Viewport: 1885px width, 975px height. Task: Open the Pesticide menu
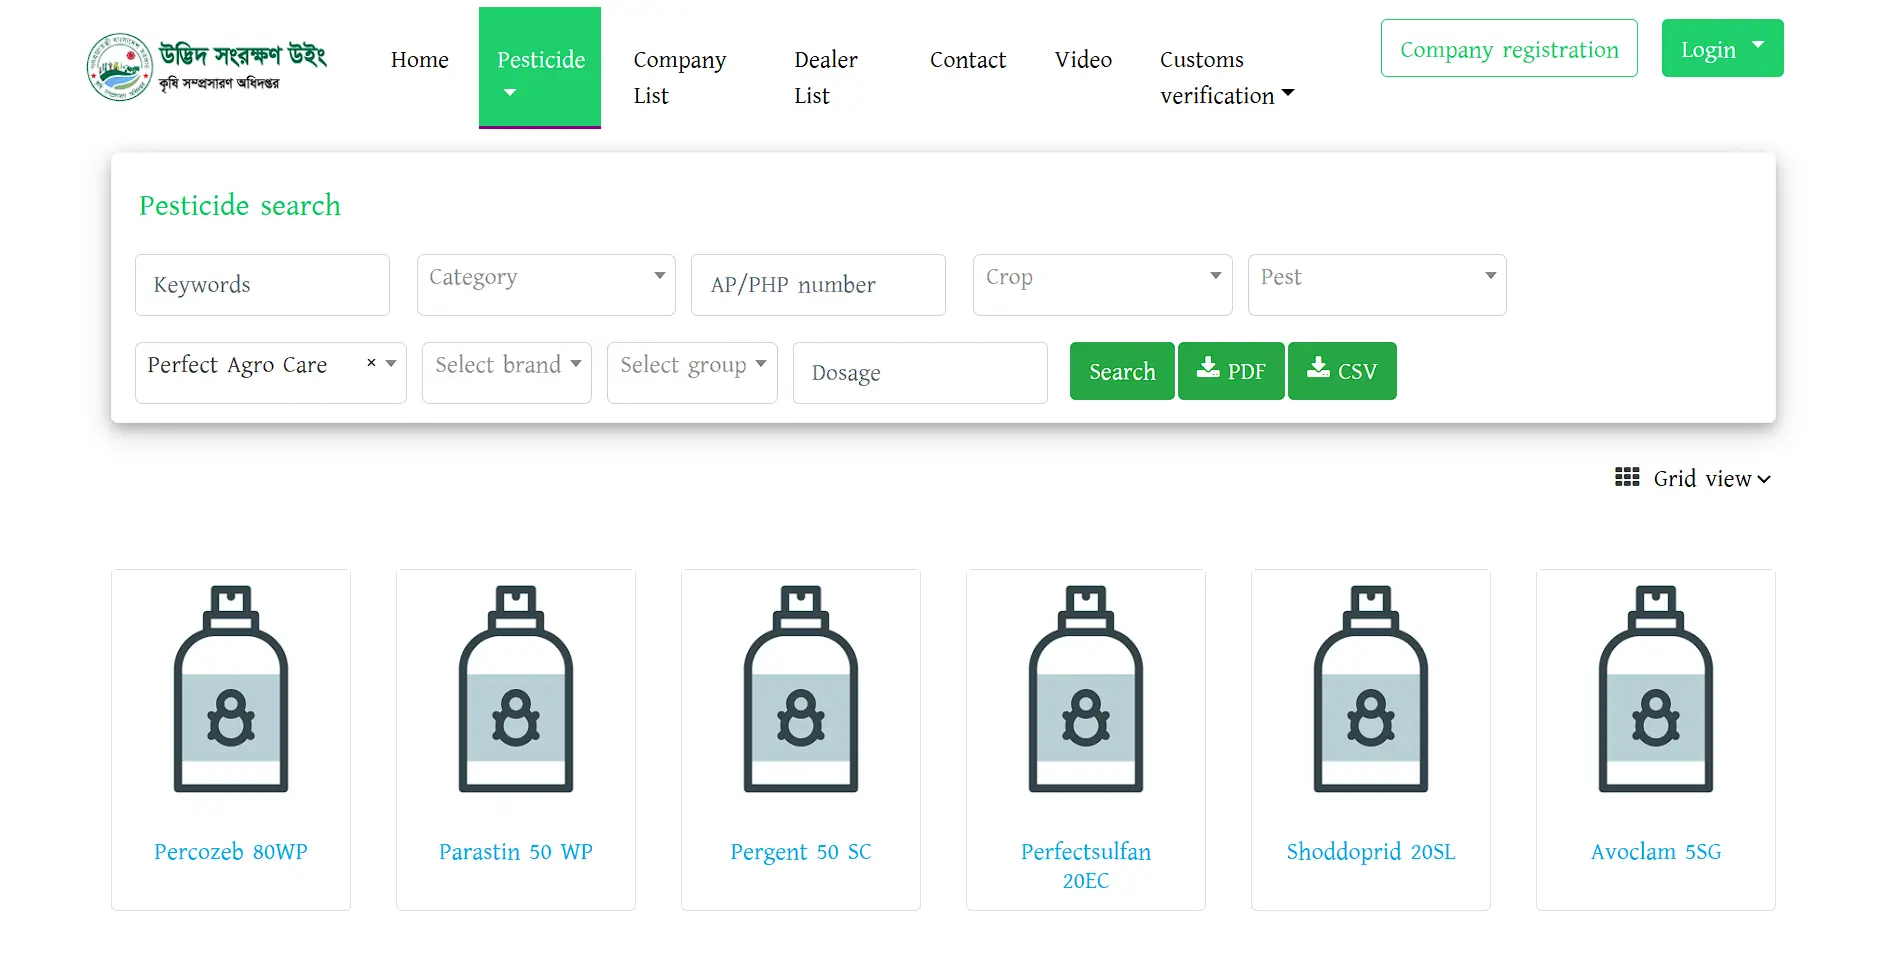pyautogui.click(x=540, y=68)
